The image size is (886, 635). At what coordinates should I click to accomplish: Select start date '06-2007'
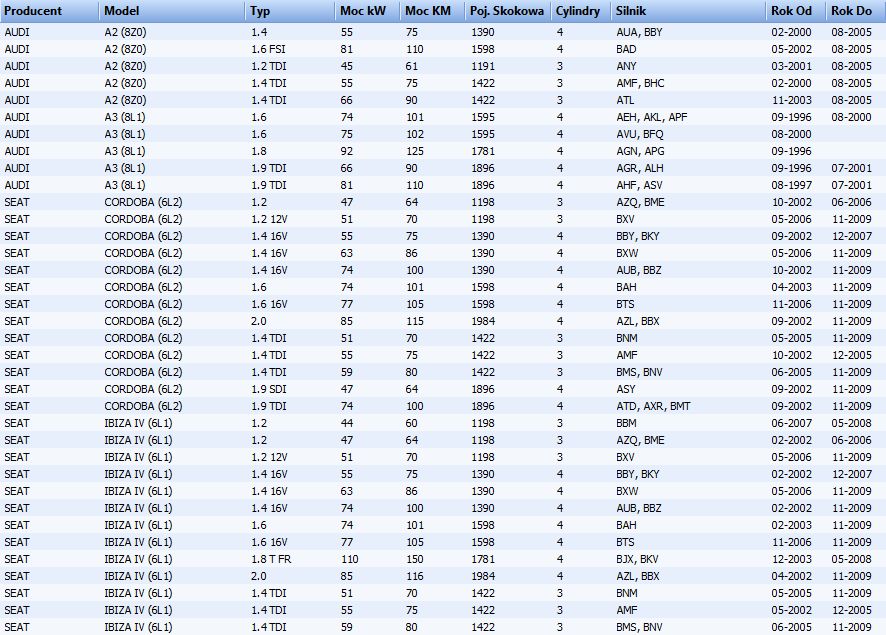pos(792,423)
